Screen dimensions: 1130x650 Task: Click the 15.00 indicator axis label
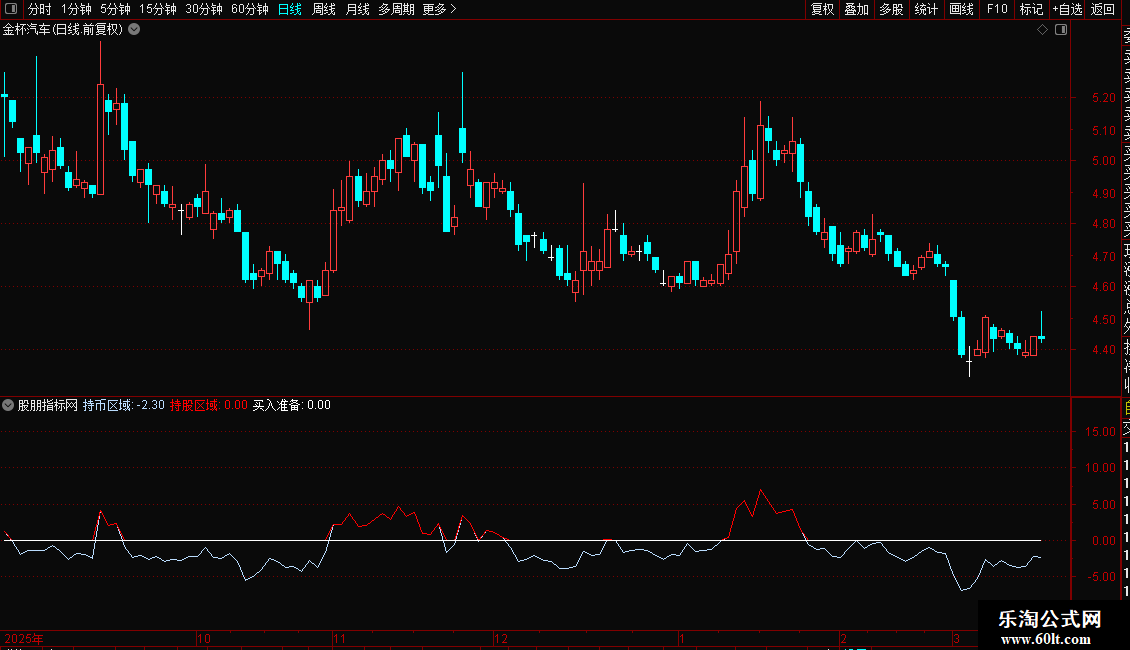pos(1100,432)
